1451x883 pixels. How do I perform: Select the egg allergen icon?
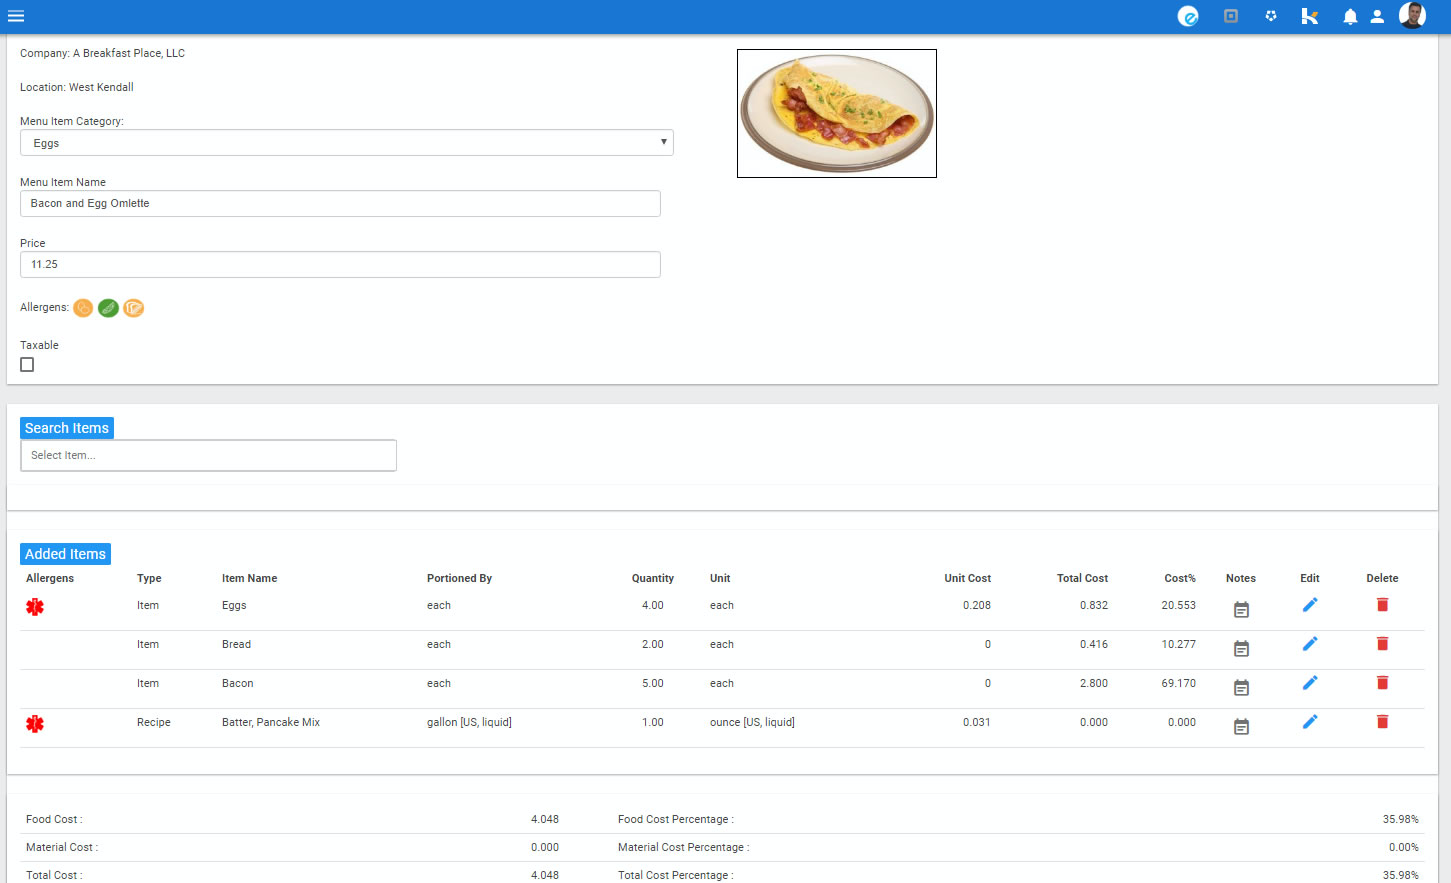pos(83,308)
